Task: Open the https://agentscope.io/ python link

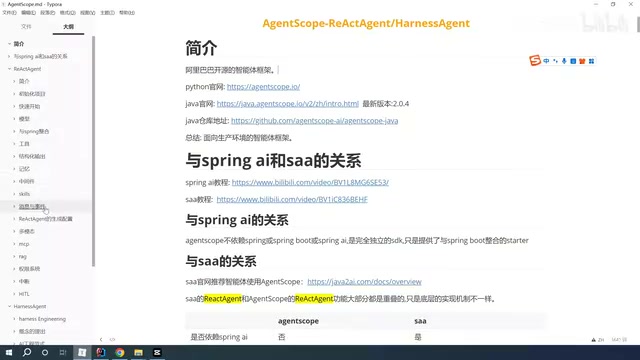Action: pos(263,87)
